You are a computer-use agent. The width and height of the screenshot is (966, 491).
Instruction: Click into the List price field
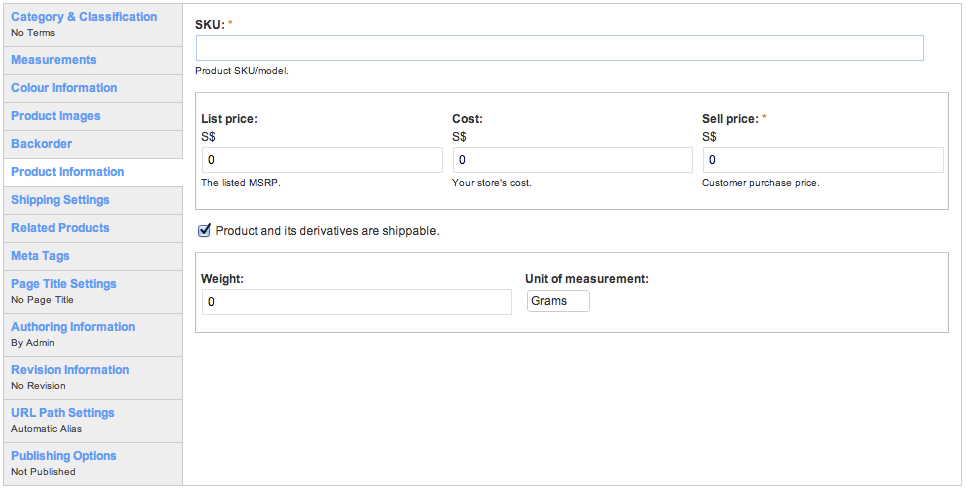pos(322,160)
